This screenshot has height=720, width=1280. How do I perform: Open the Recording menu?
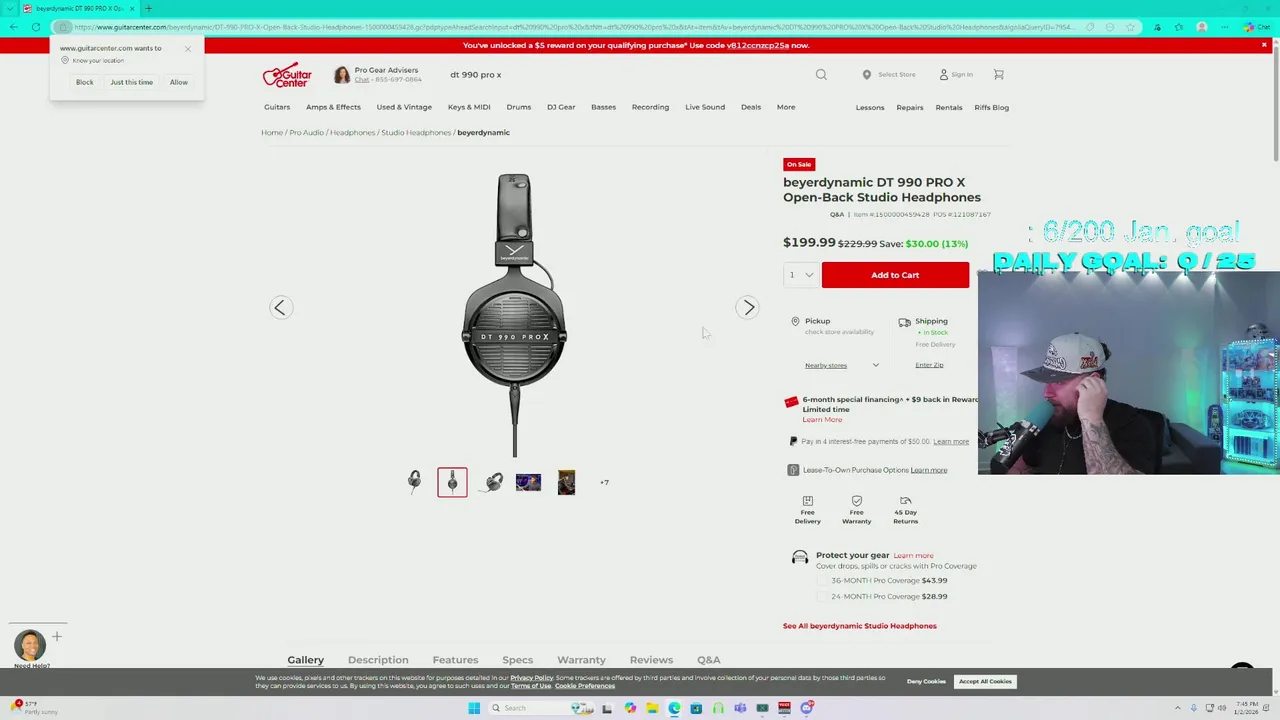650,107
